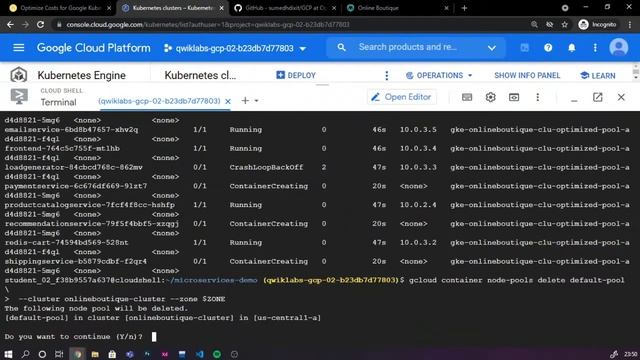The height and width of the screenshot is (360, 640).
Task: Open the header more-options menu
Action: tap(595, 48)
